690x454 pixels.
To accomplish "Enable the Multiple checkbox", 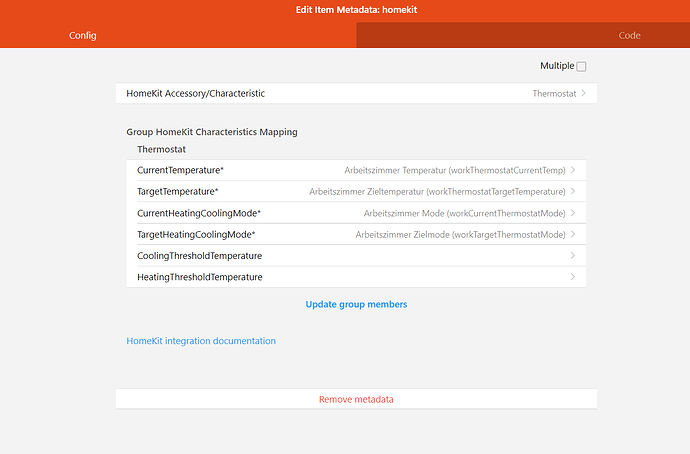I will 581,66.
